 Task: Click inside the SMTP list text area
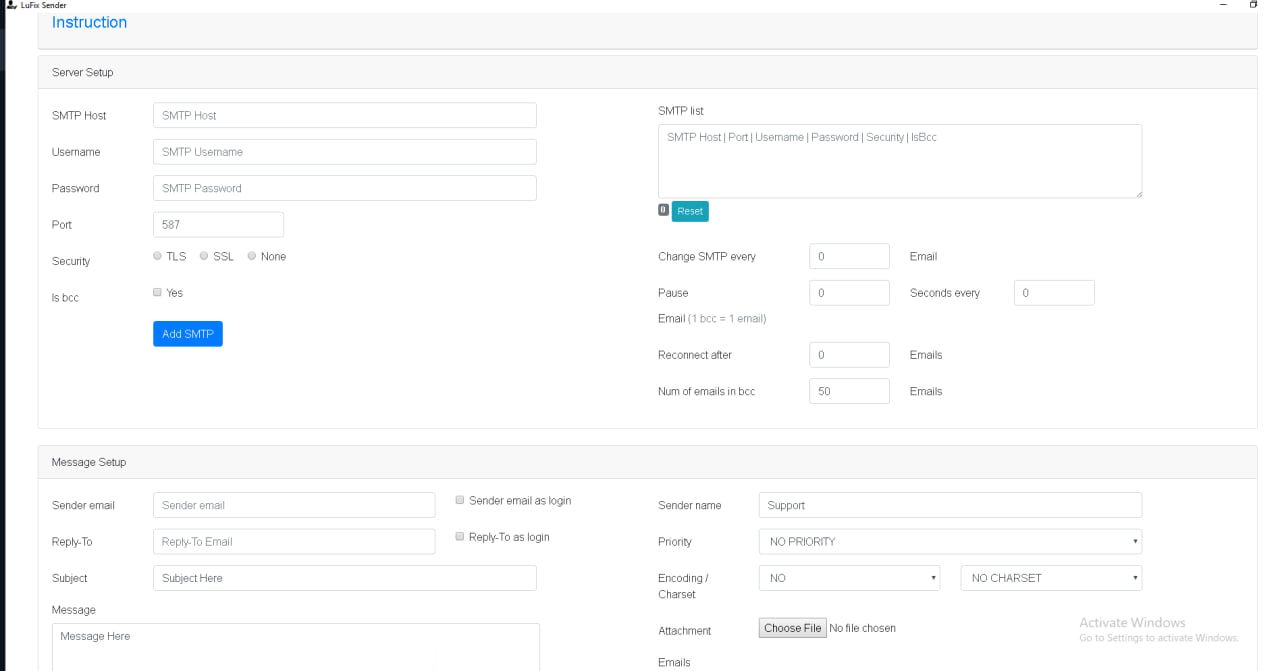tap(899, 161)
